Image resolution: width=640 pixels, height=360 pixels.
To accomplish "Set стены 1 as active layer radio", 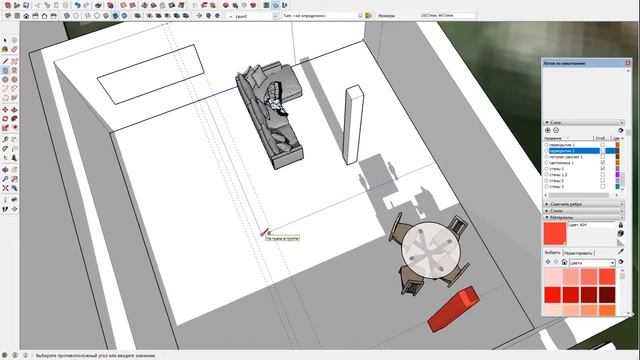I will point(547,169).
